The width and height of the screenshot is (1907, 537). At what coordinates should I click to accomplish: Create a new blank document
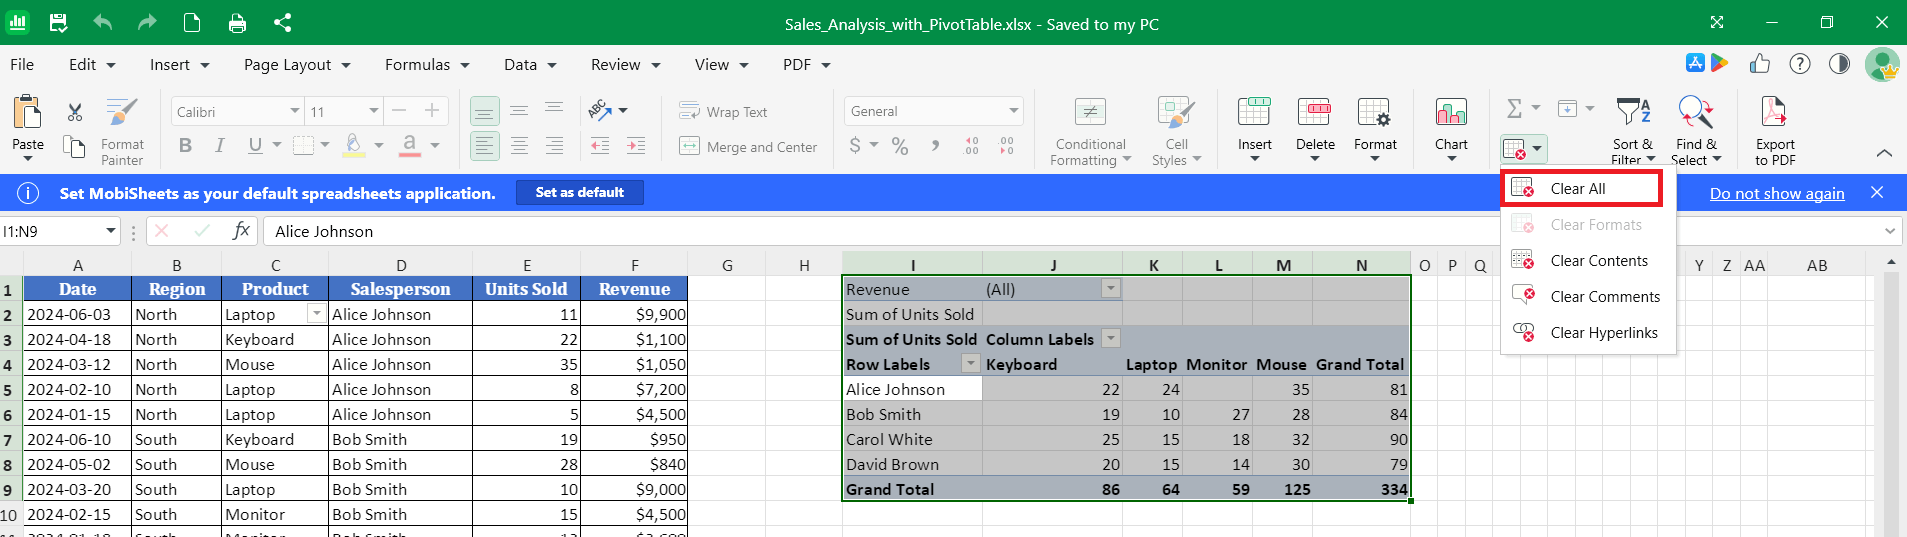[192, 22]
